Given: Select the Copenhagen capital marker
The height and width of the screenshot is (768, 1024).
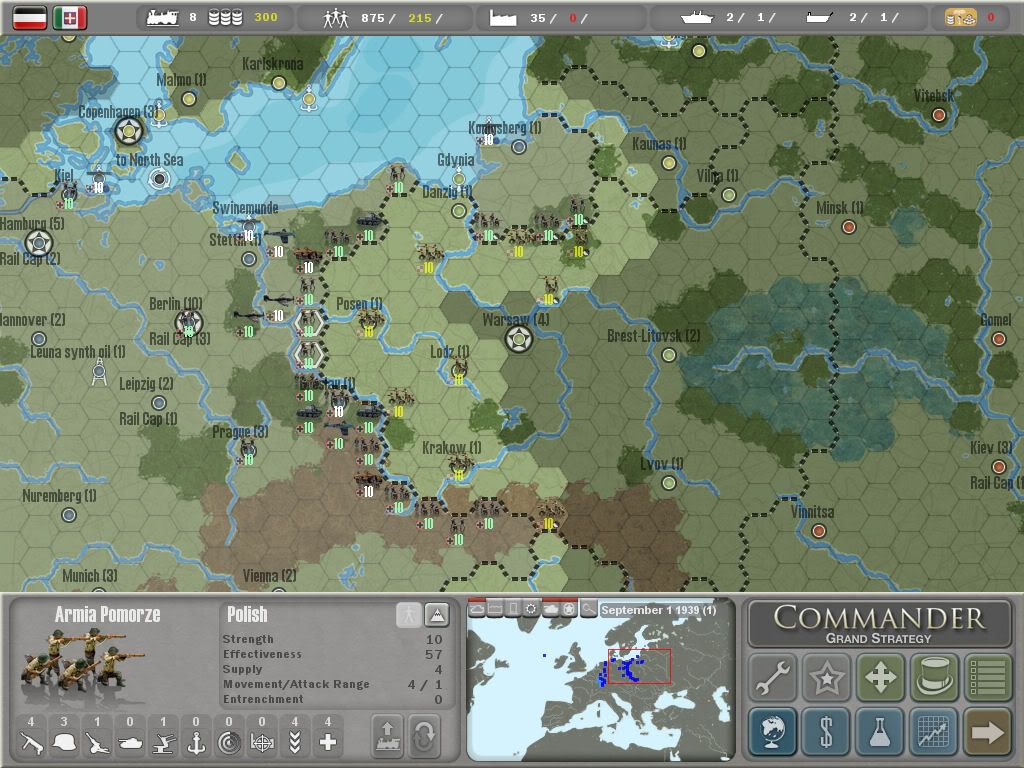Looking at the screenshot, I should click(x=129, y=131).
